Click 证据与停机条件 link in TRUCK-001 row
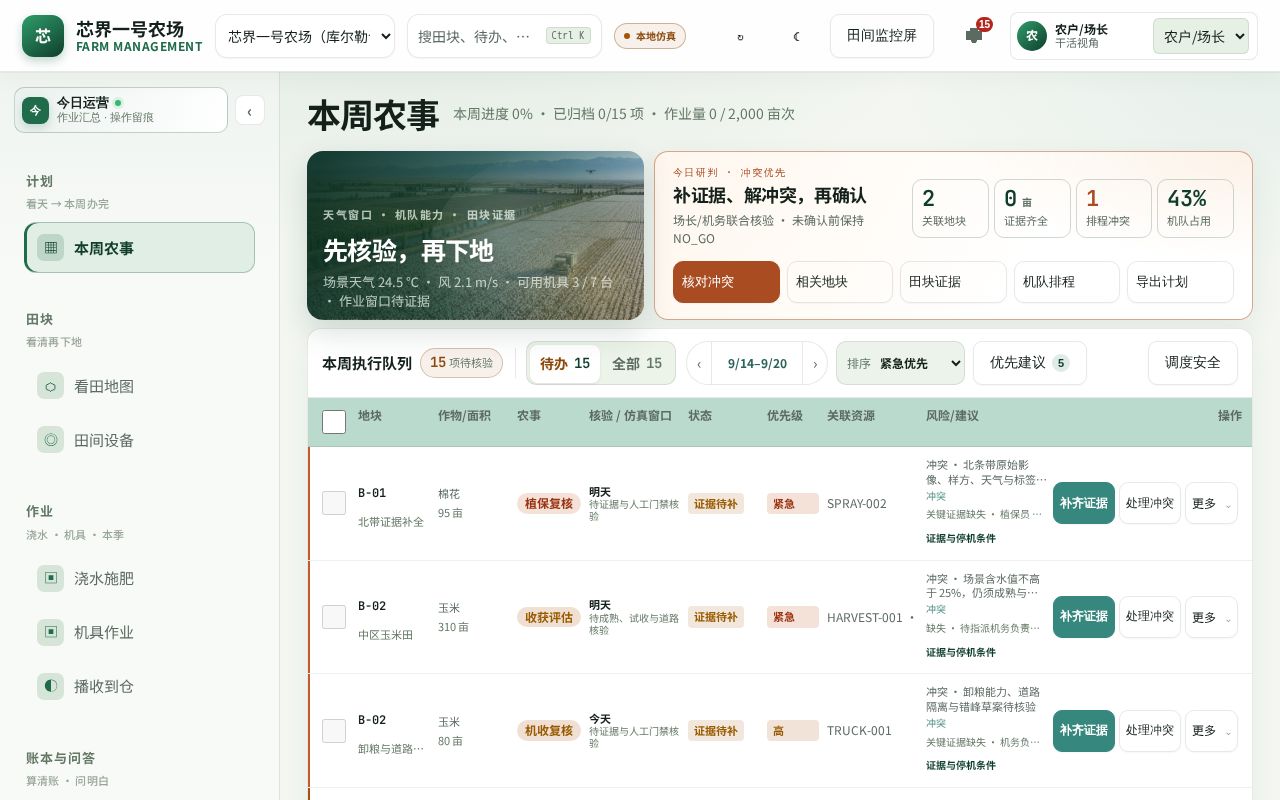The image size is (1280, 800). click(961, 766)
